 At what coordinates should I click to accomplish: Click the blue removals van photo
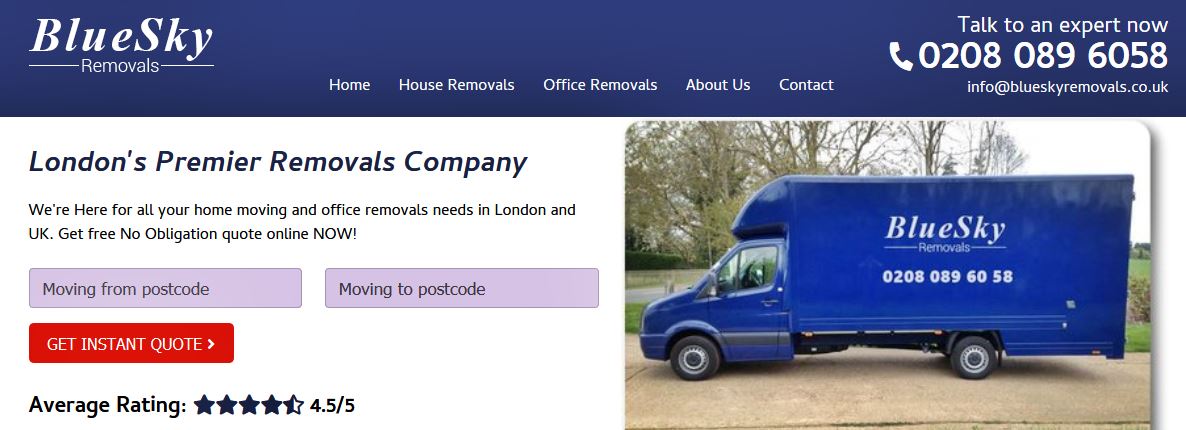pyautogui.click(x=888, y=275)
